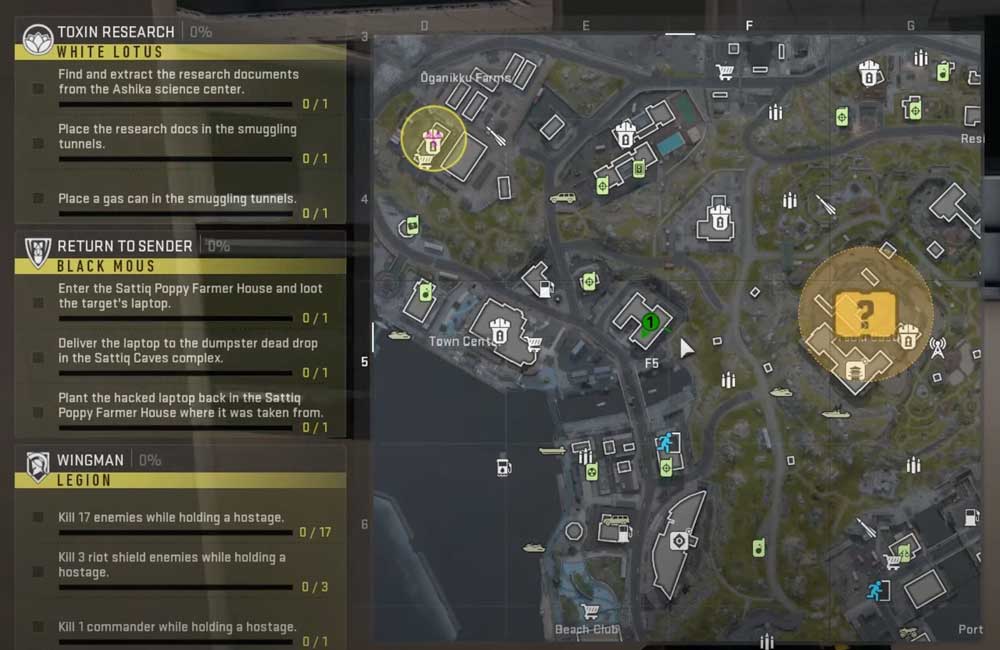Click the Beach Club location label
Viewport: 1000px width, 650px height.
[x=585, y=630]
